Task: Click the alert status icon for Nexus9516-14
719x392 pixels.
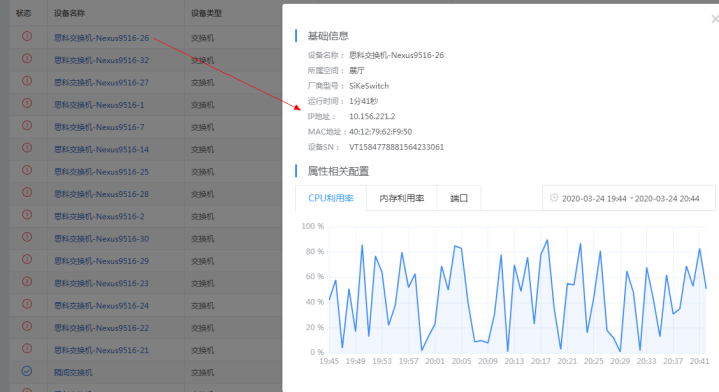Action: coord(27,148)
